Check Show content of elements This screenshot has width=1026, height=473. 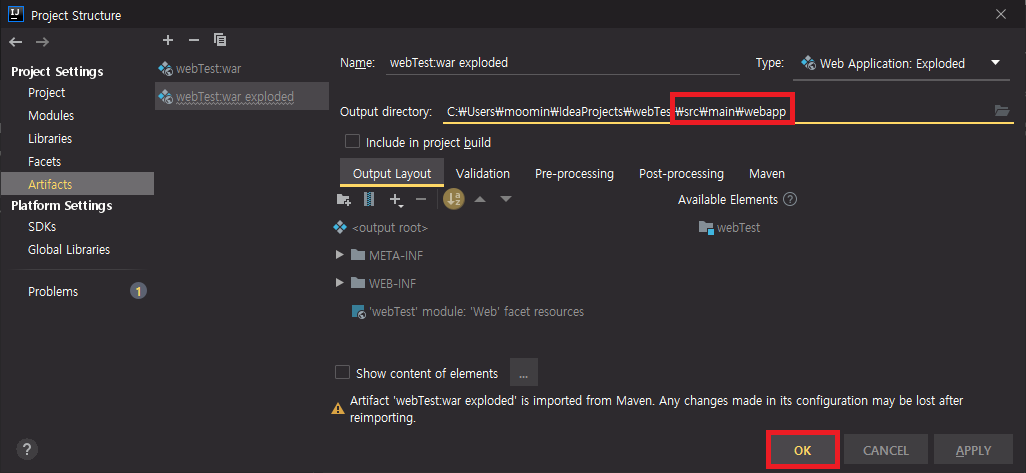(342, 372)
